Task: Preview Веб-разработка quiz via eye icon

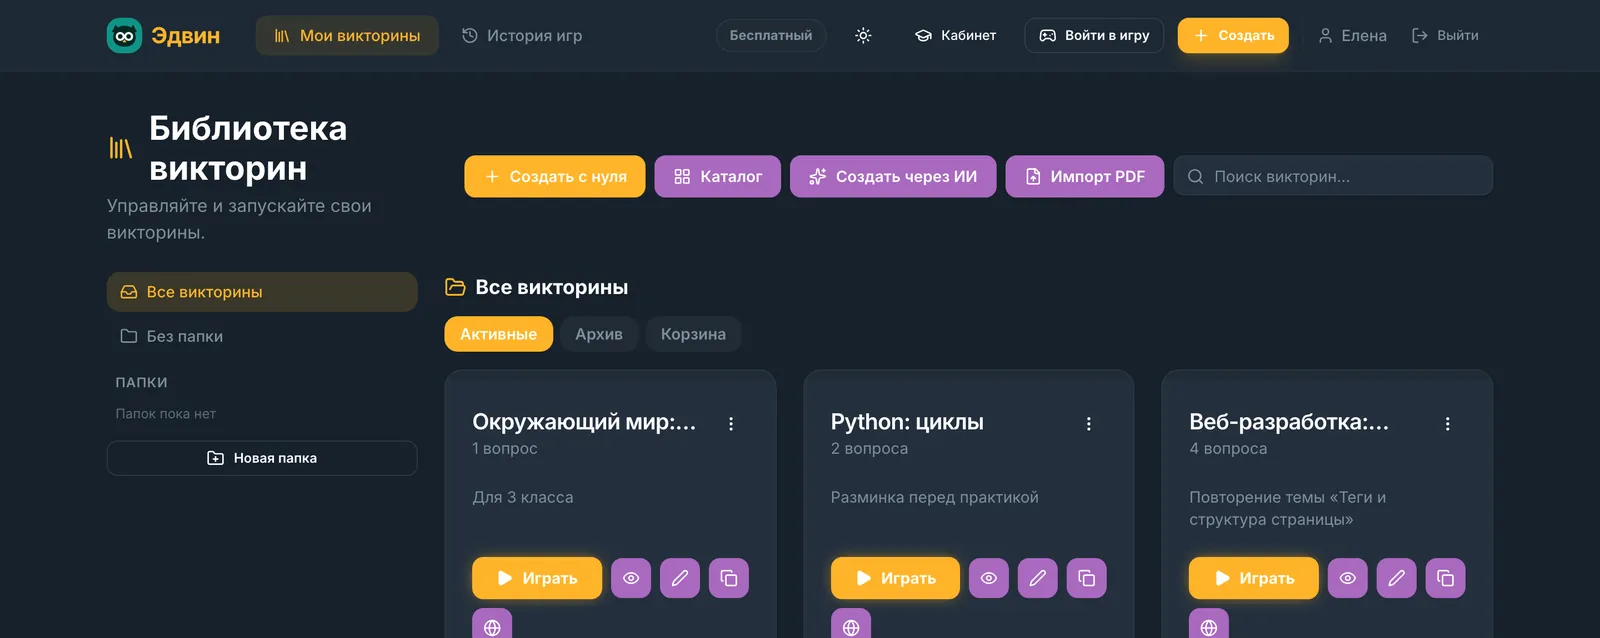Action: 1348,578
